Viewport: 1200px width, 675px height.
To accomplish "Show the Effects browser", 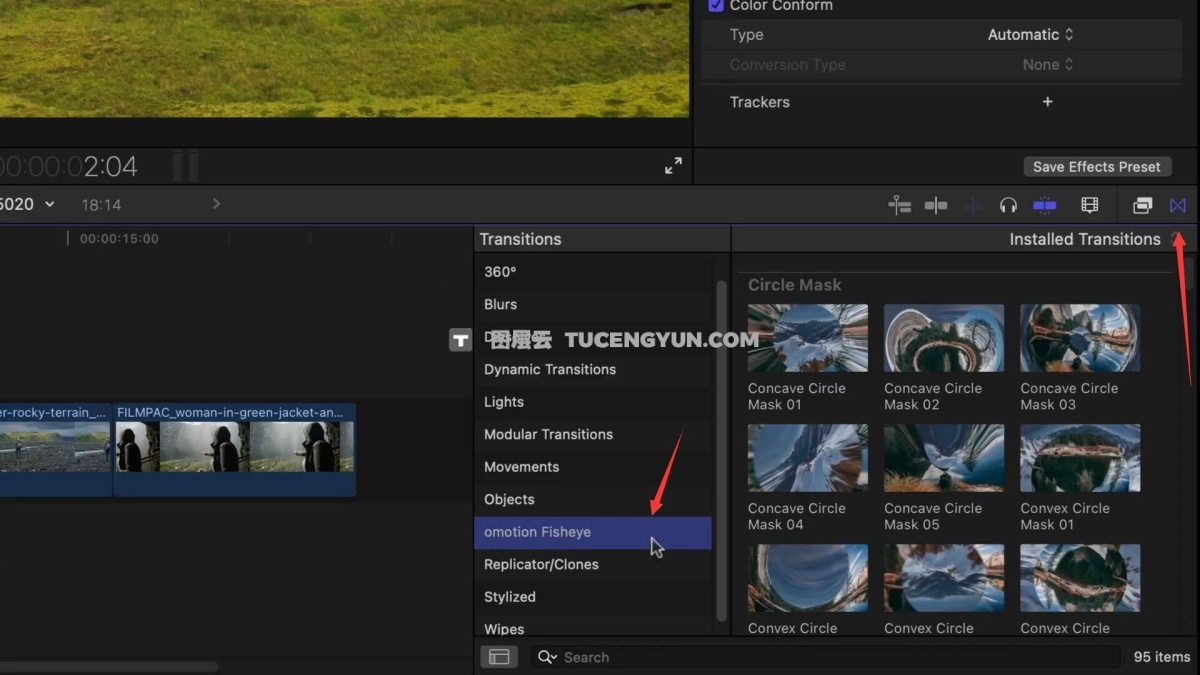I will pyautogui.click(x=1142, y=205).
